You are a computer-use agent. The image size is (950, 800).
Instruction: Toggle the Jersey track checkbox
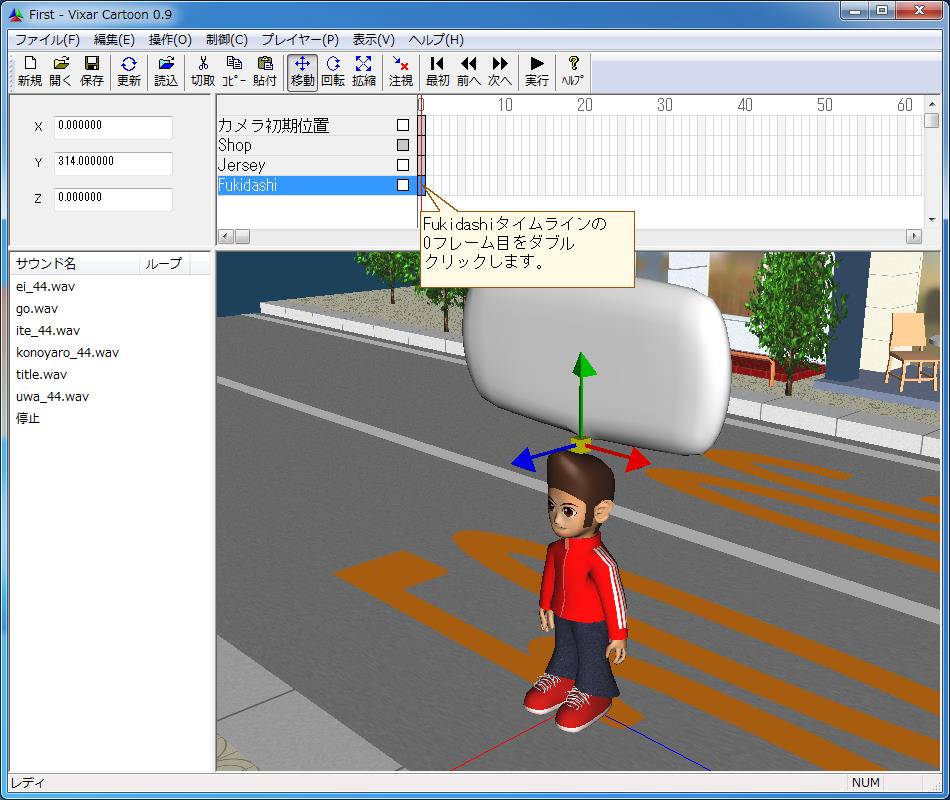403,165
